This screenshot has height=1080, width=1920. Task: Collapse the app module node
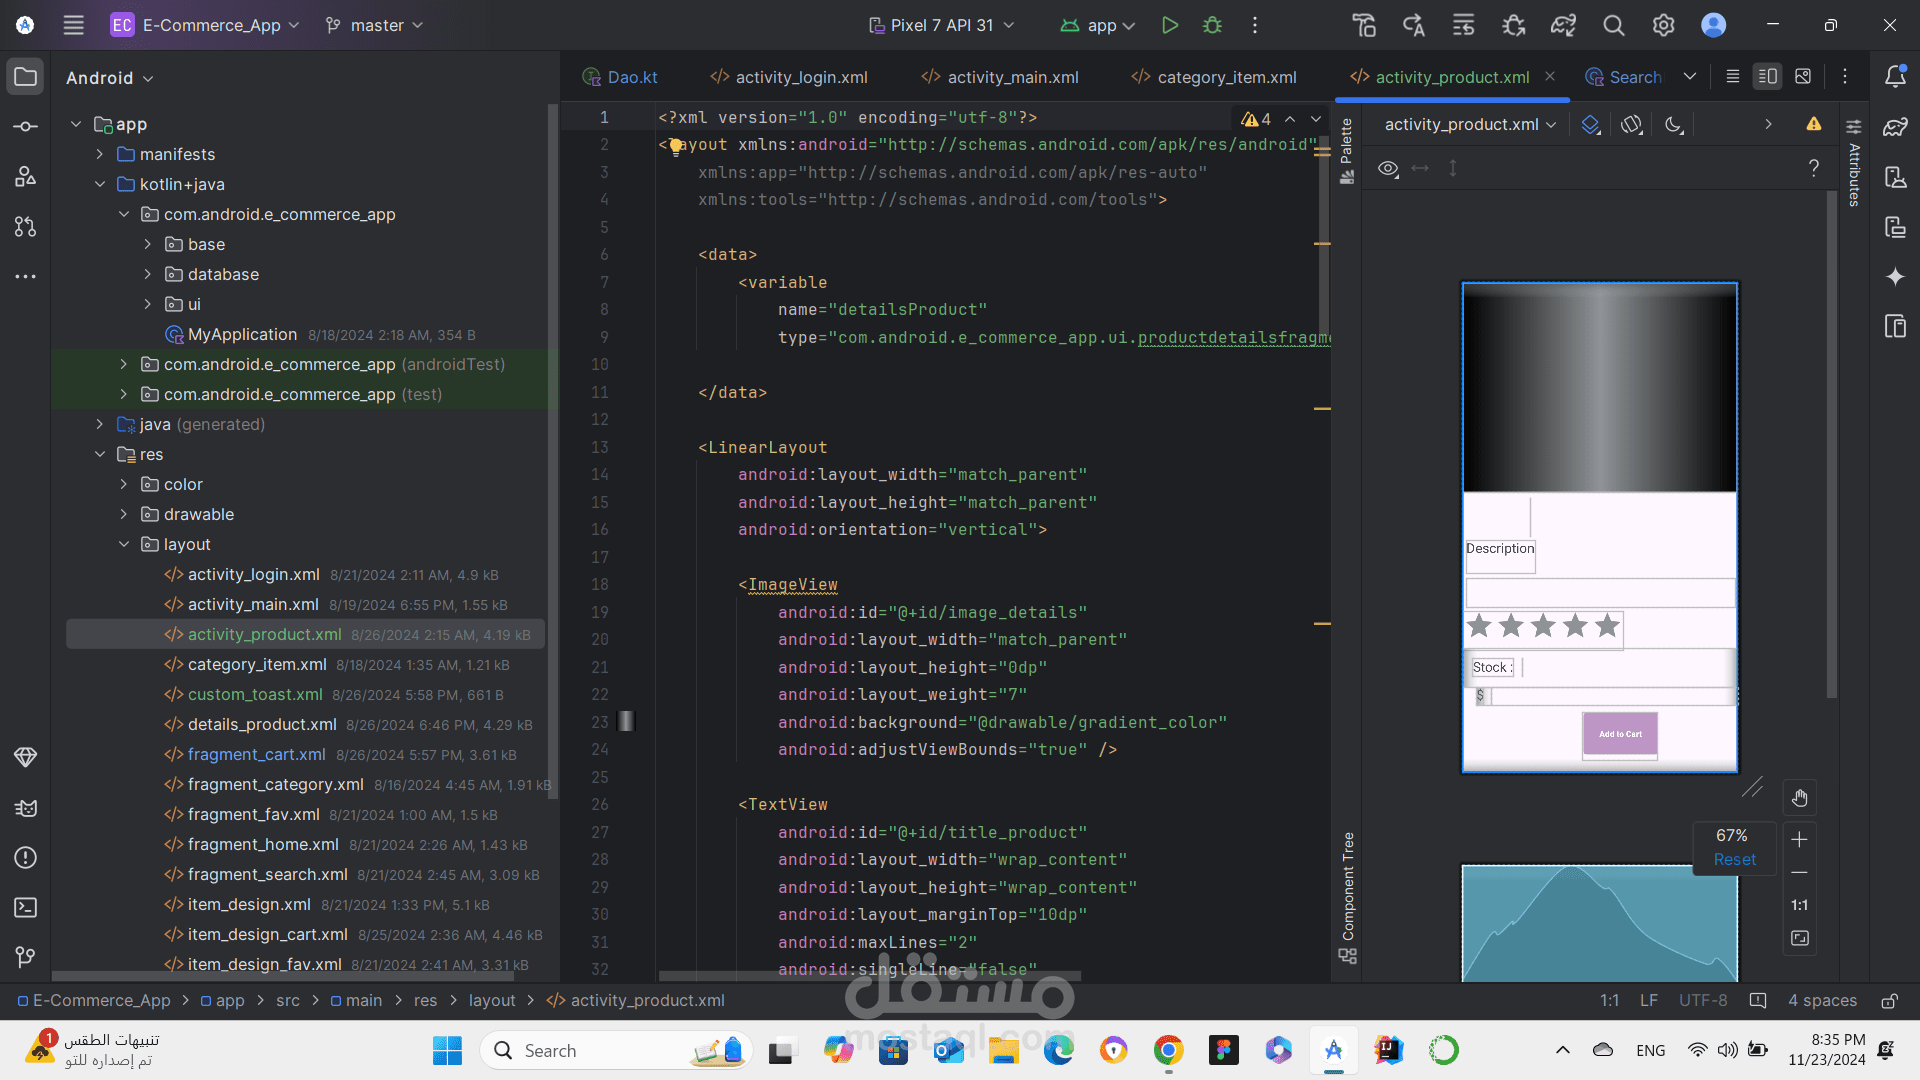pos(75,124)
